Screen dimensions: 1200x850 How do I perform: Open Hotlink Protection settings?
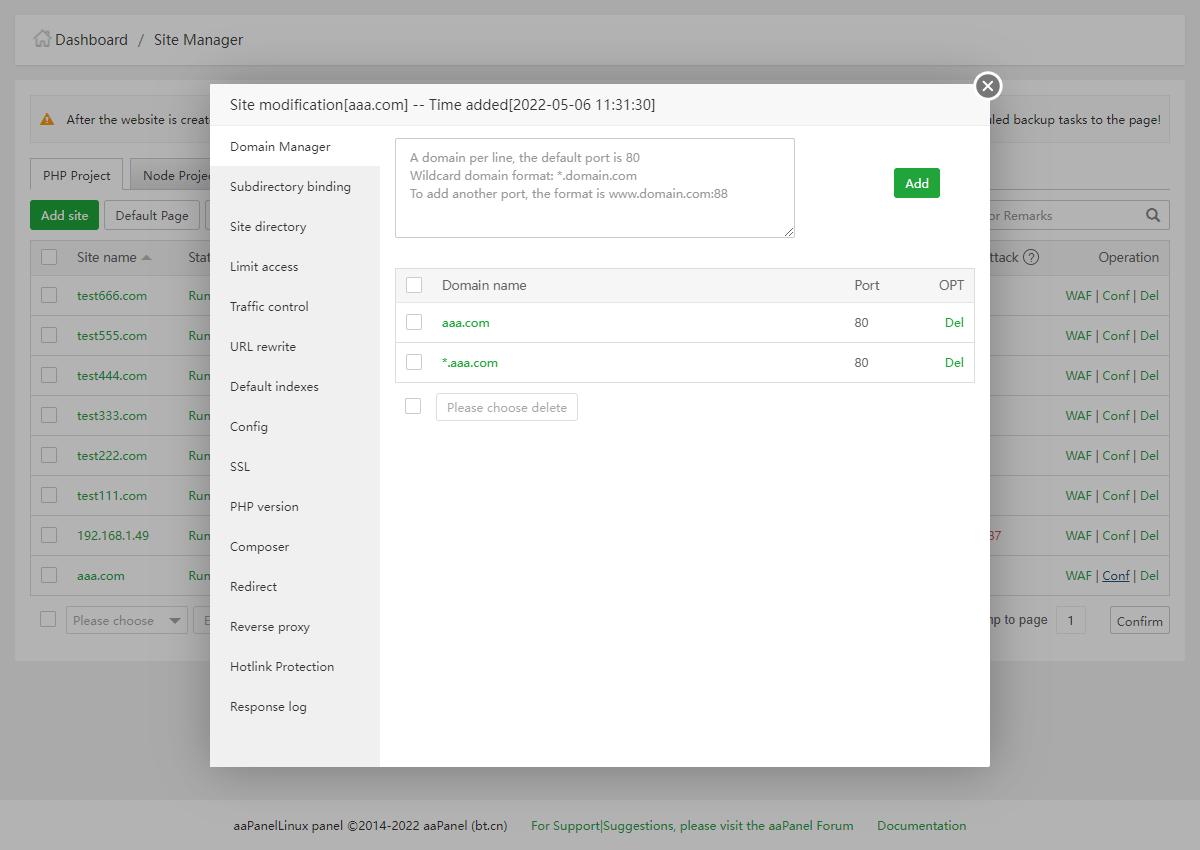pyautogui.click(x=282, y=667)
